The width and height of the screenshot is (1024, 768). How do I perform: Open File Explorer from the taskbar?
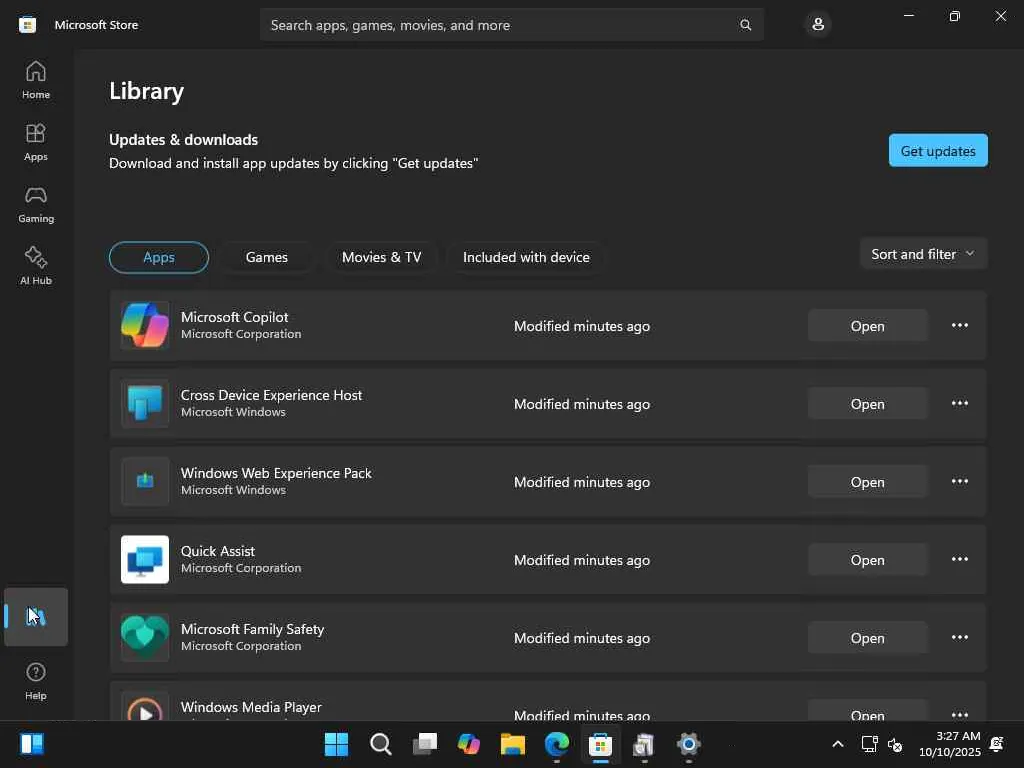(513, 744)
